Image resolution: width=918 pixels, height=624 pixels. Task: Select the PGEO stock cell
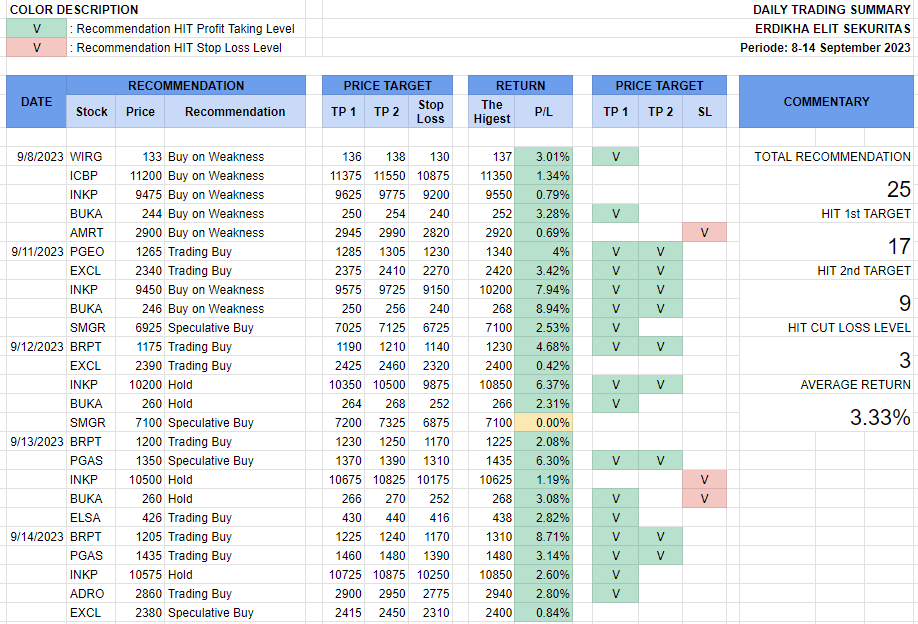point(86,252)
